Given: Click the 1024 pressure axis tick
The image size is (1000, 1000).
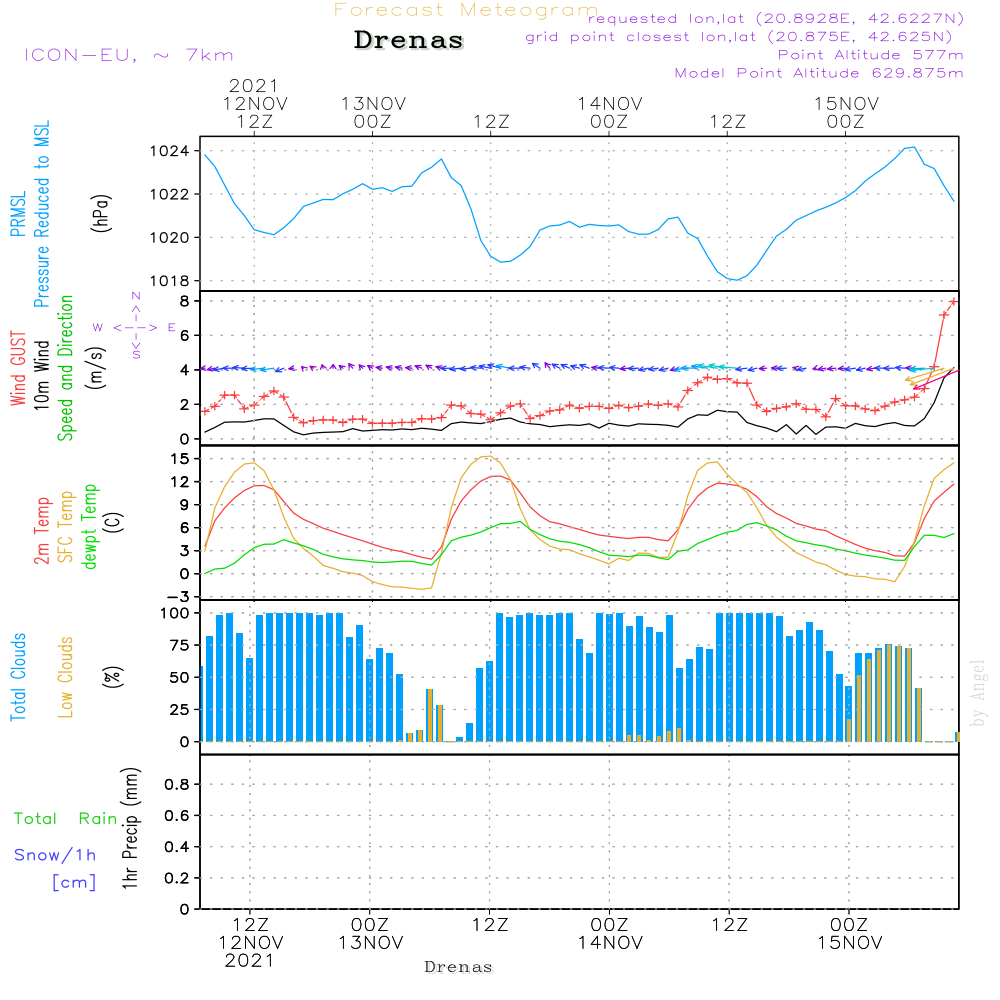Looking at the screenshot, I should (x=170, y=151).
